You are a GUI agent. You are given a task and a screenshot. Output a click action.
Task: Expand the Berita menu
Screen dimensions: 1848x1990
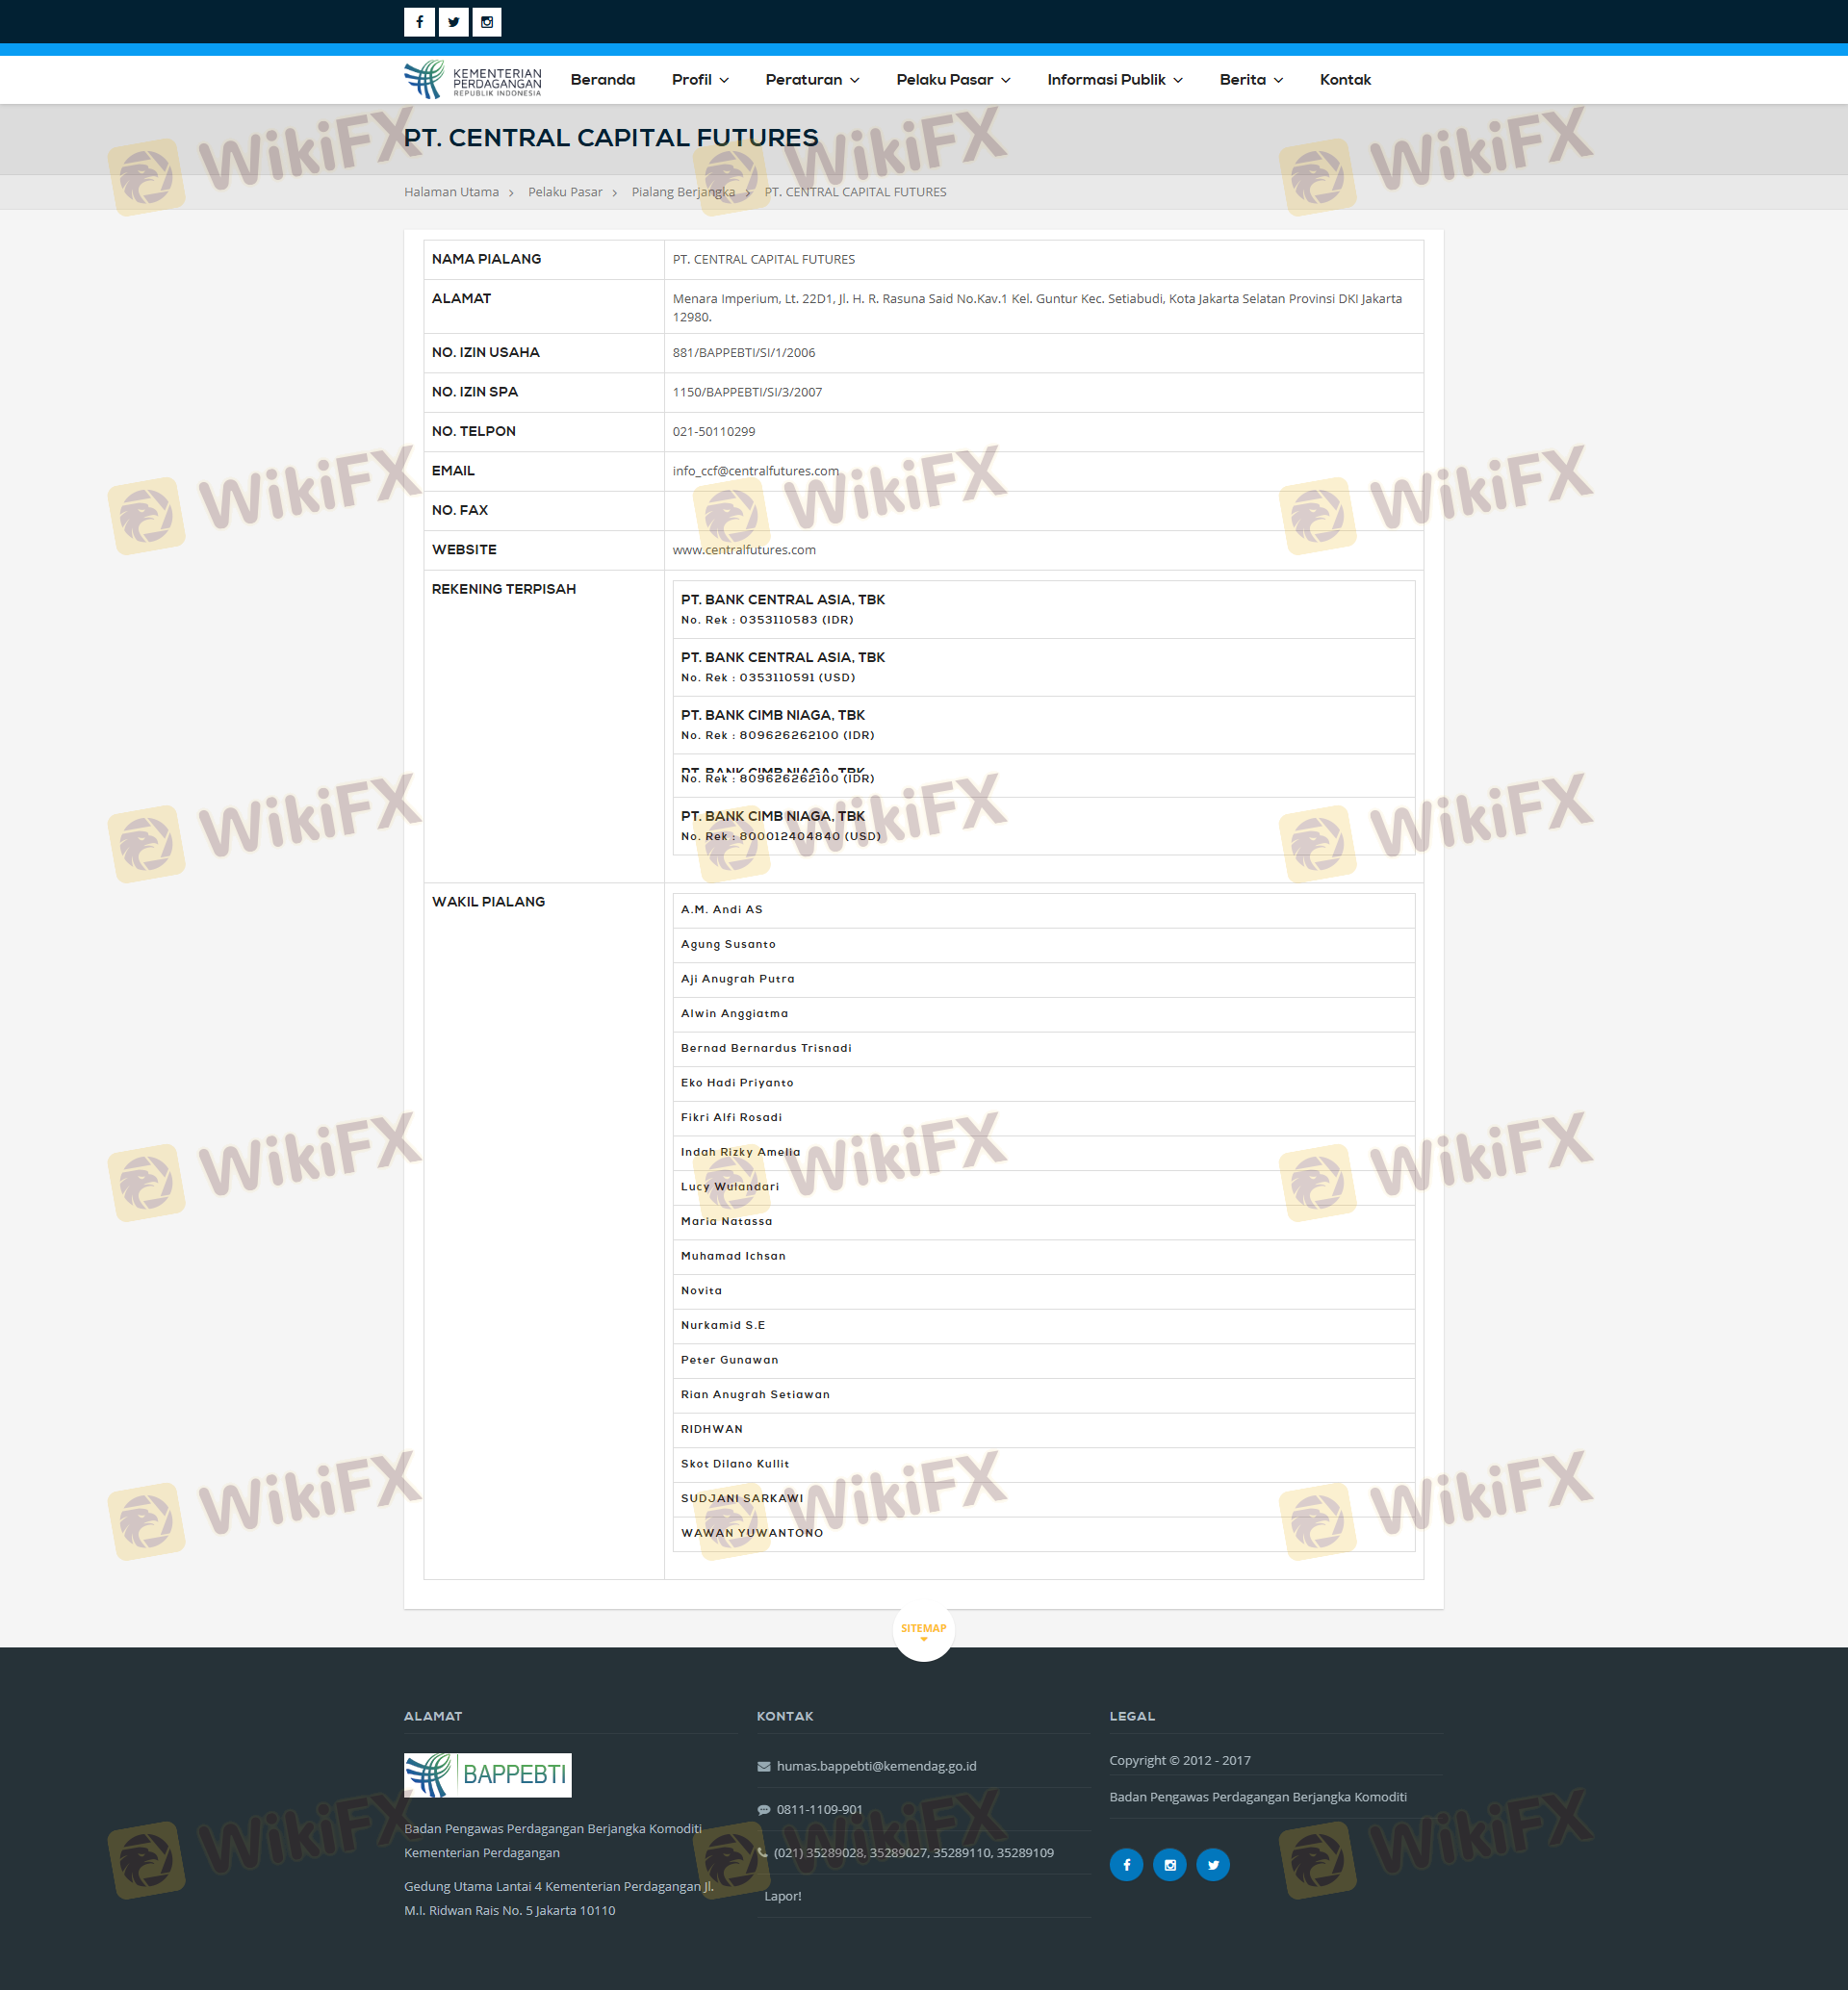click(1250, 80)
